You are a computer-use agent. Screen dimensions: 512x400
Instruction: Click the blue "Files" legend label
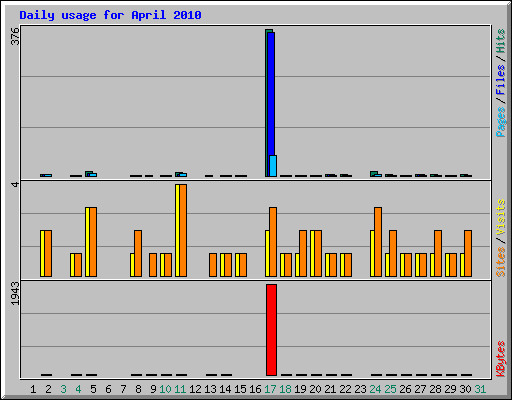[x=501, y=79]
